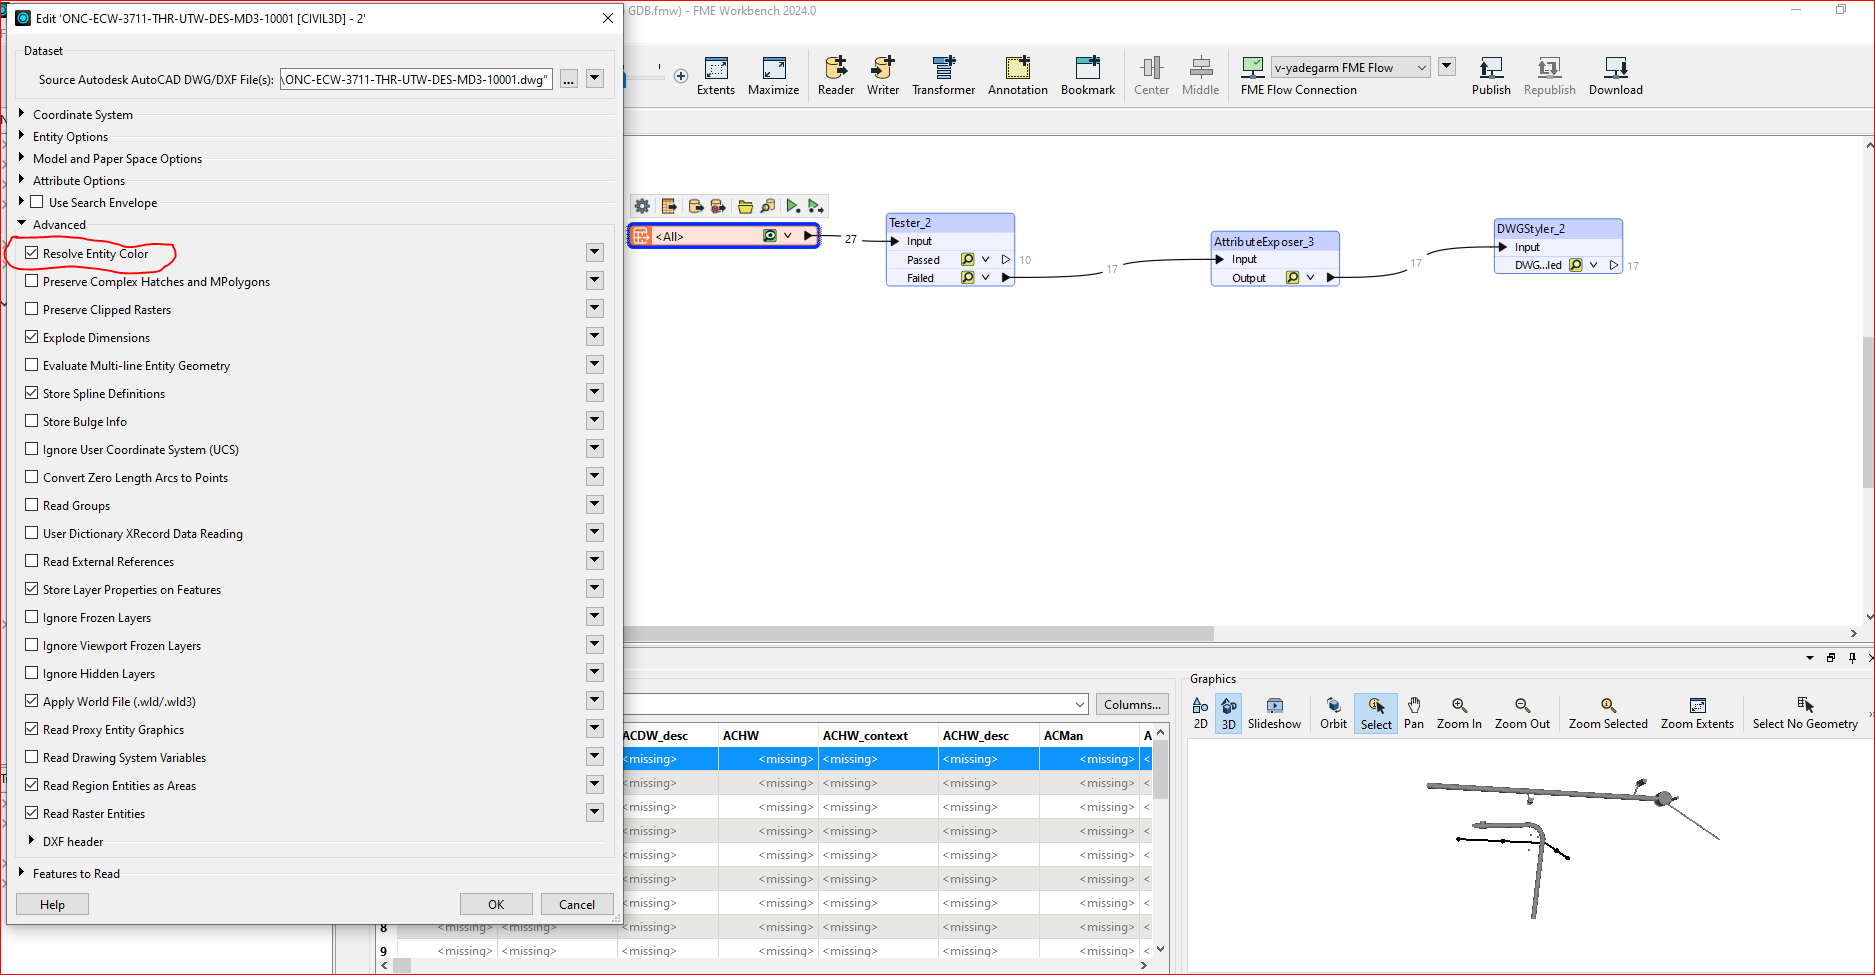
Task: Enable Preserve Clipped Rasters
Action: pos(32,309)
